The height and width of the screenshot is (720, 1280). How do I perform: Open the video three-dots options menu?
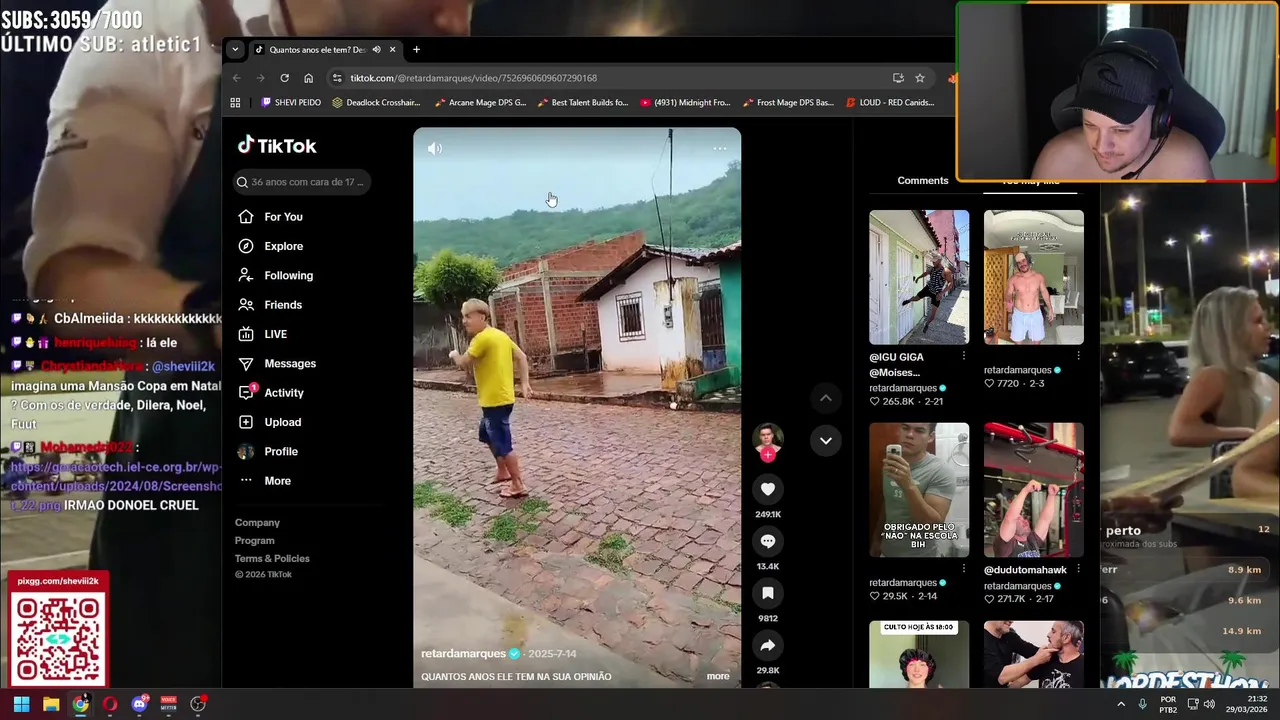[x=719, y=148]
